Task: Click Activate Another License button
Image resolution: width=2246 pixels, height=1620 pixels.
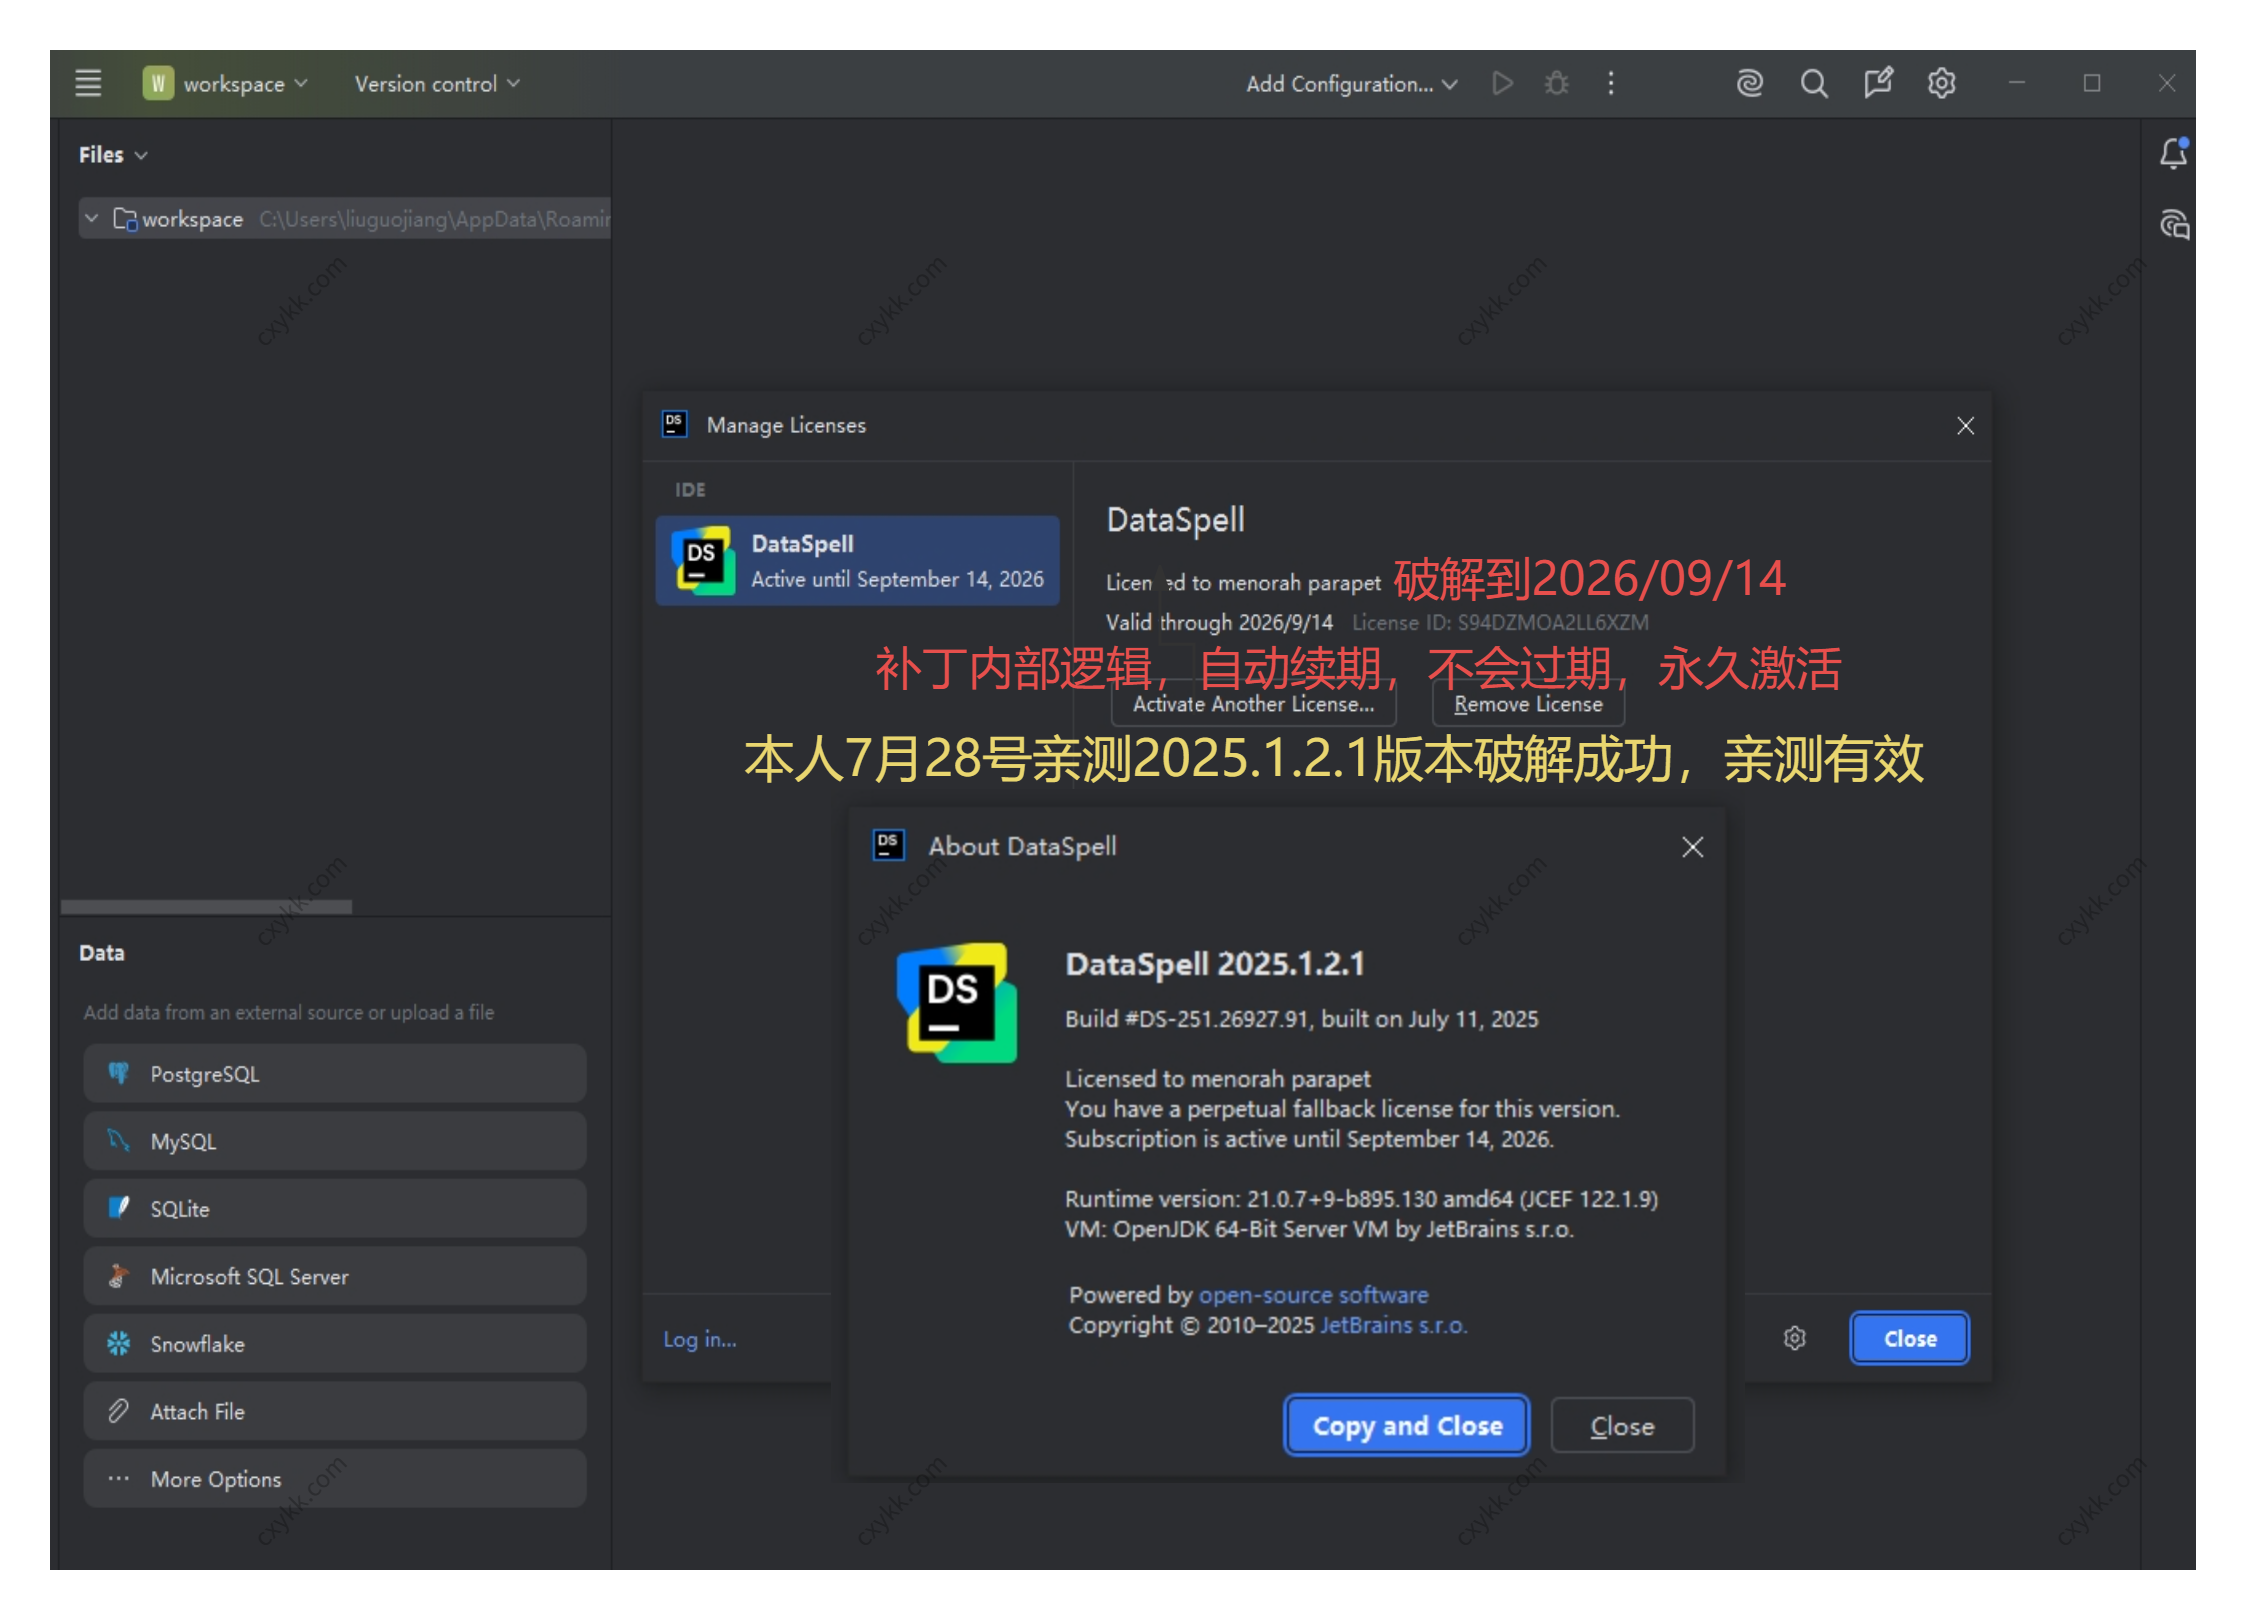Action: tap(1253, 704)
